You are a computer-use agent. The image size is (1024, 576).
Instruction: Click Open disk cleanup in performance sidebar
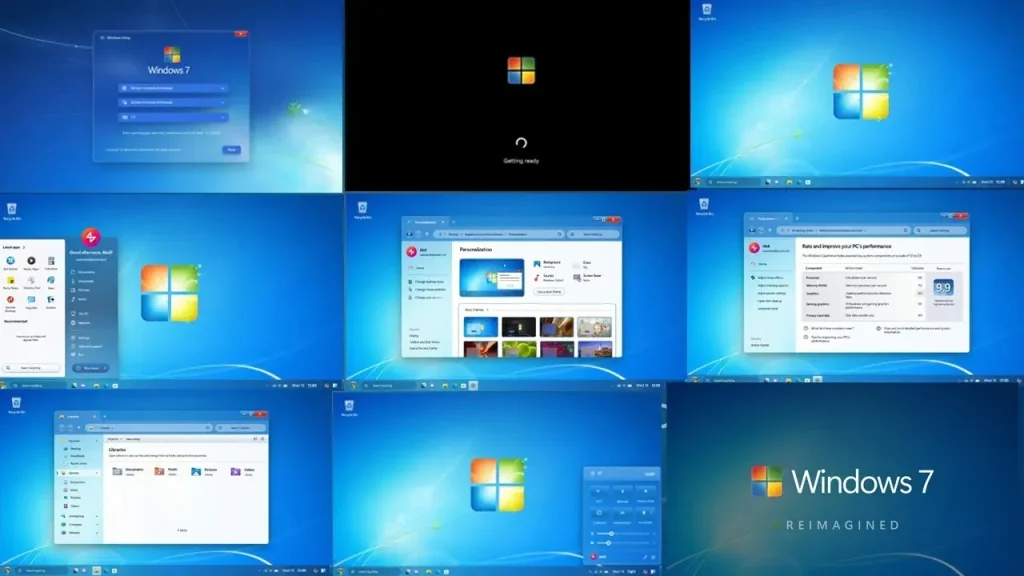[769, 301]
